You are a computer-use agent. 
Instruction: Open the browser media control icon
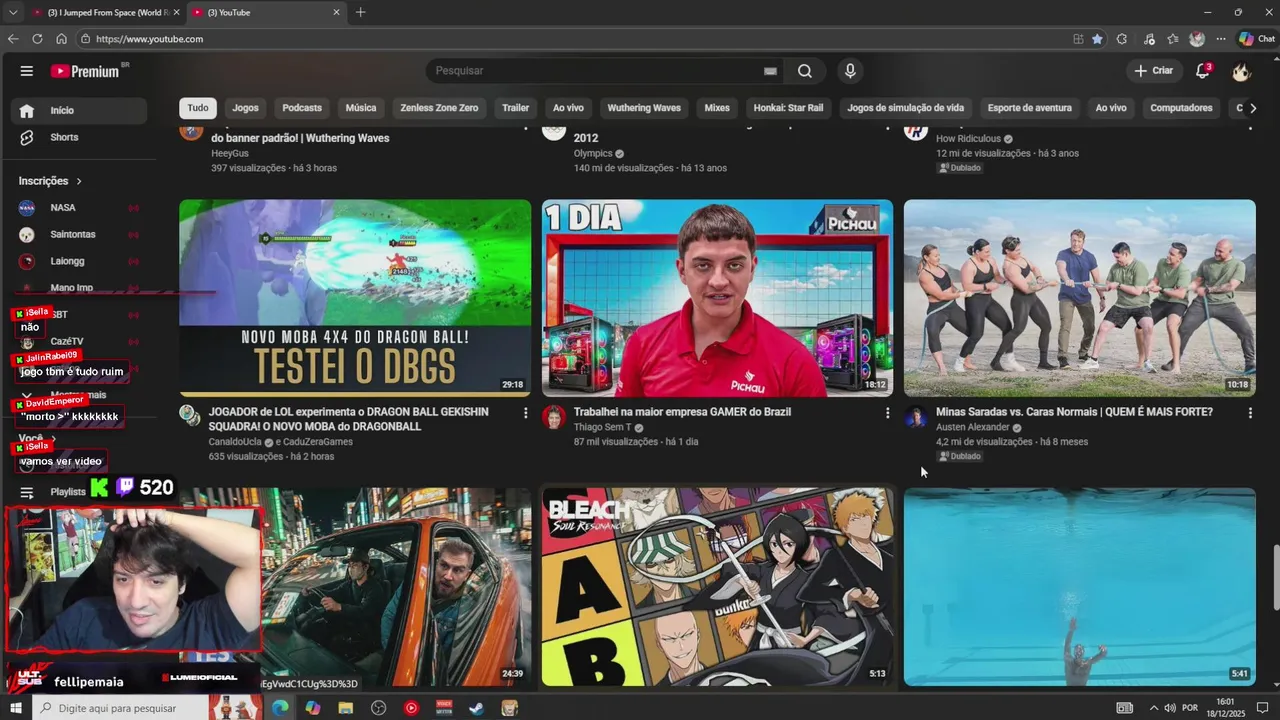[x=1148, y=39]
